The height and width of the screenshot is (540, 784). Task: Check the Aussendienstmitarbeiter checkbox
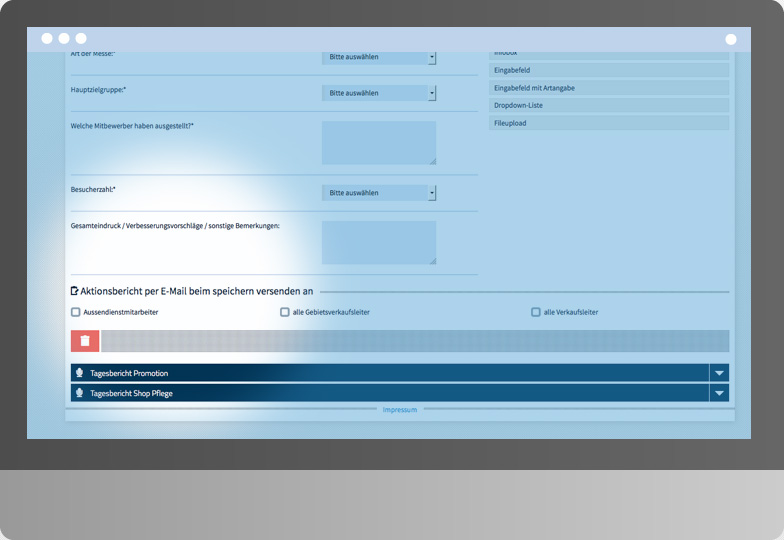tap(76, 312)
